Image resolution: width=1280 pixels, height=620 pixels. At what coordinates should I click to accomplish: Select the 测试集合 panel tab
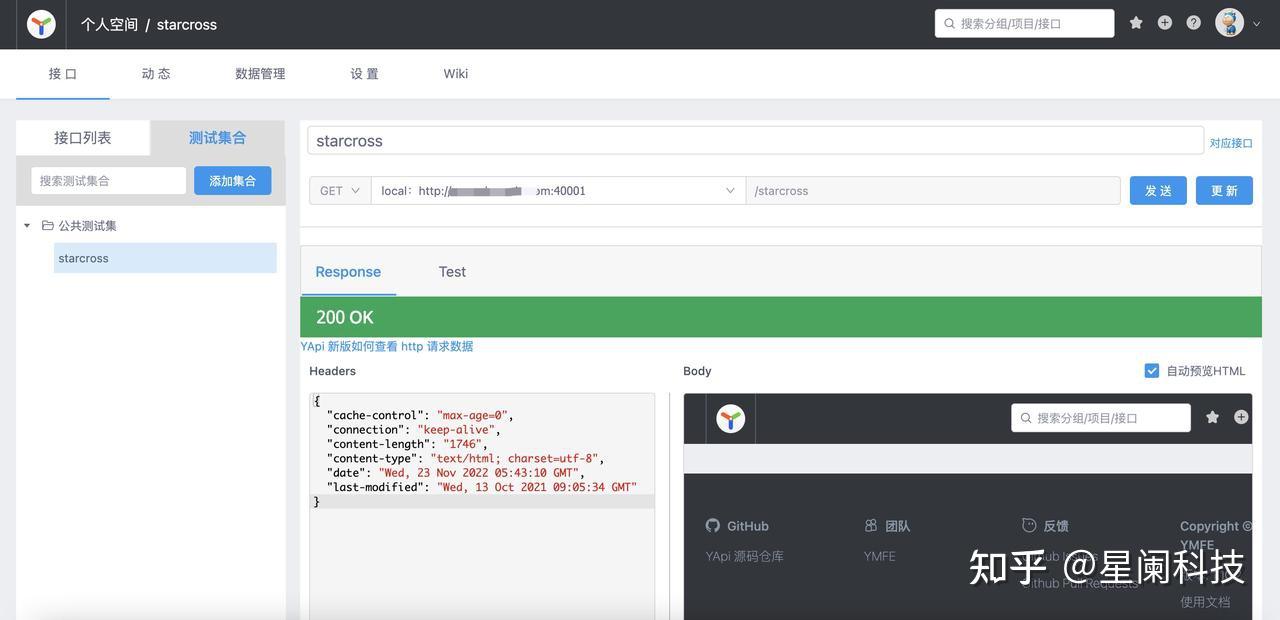click(x=217, y=138)
